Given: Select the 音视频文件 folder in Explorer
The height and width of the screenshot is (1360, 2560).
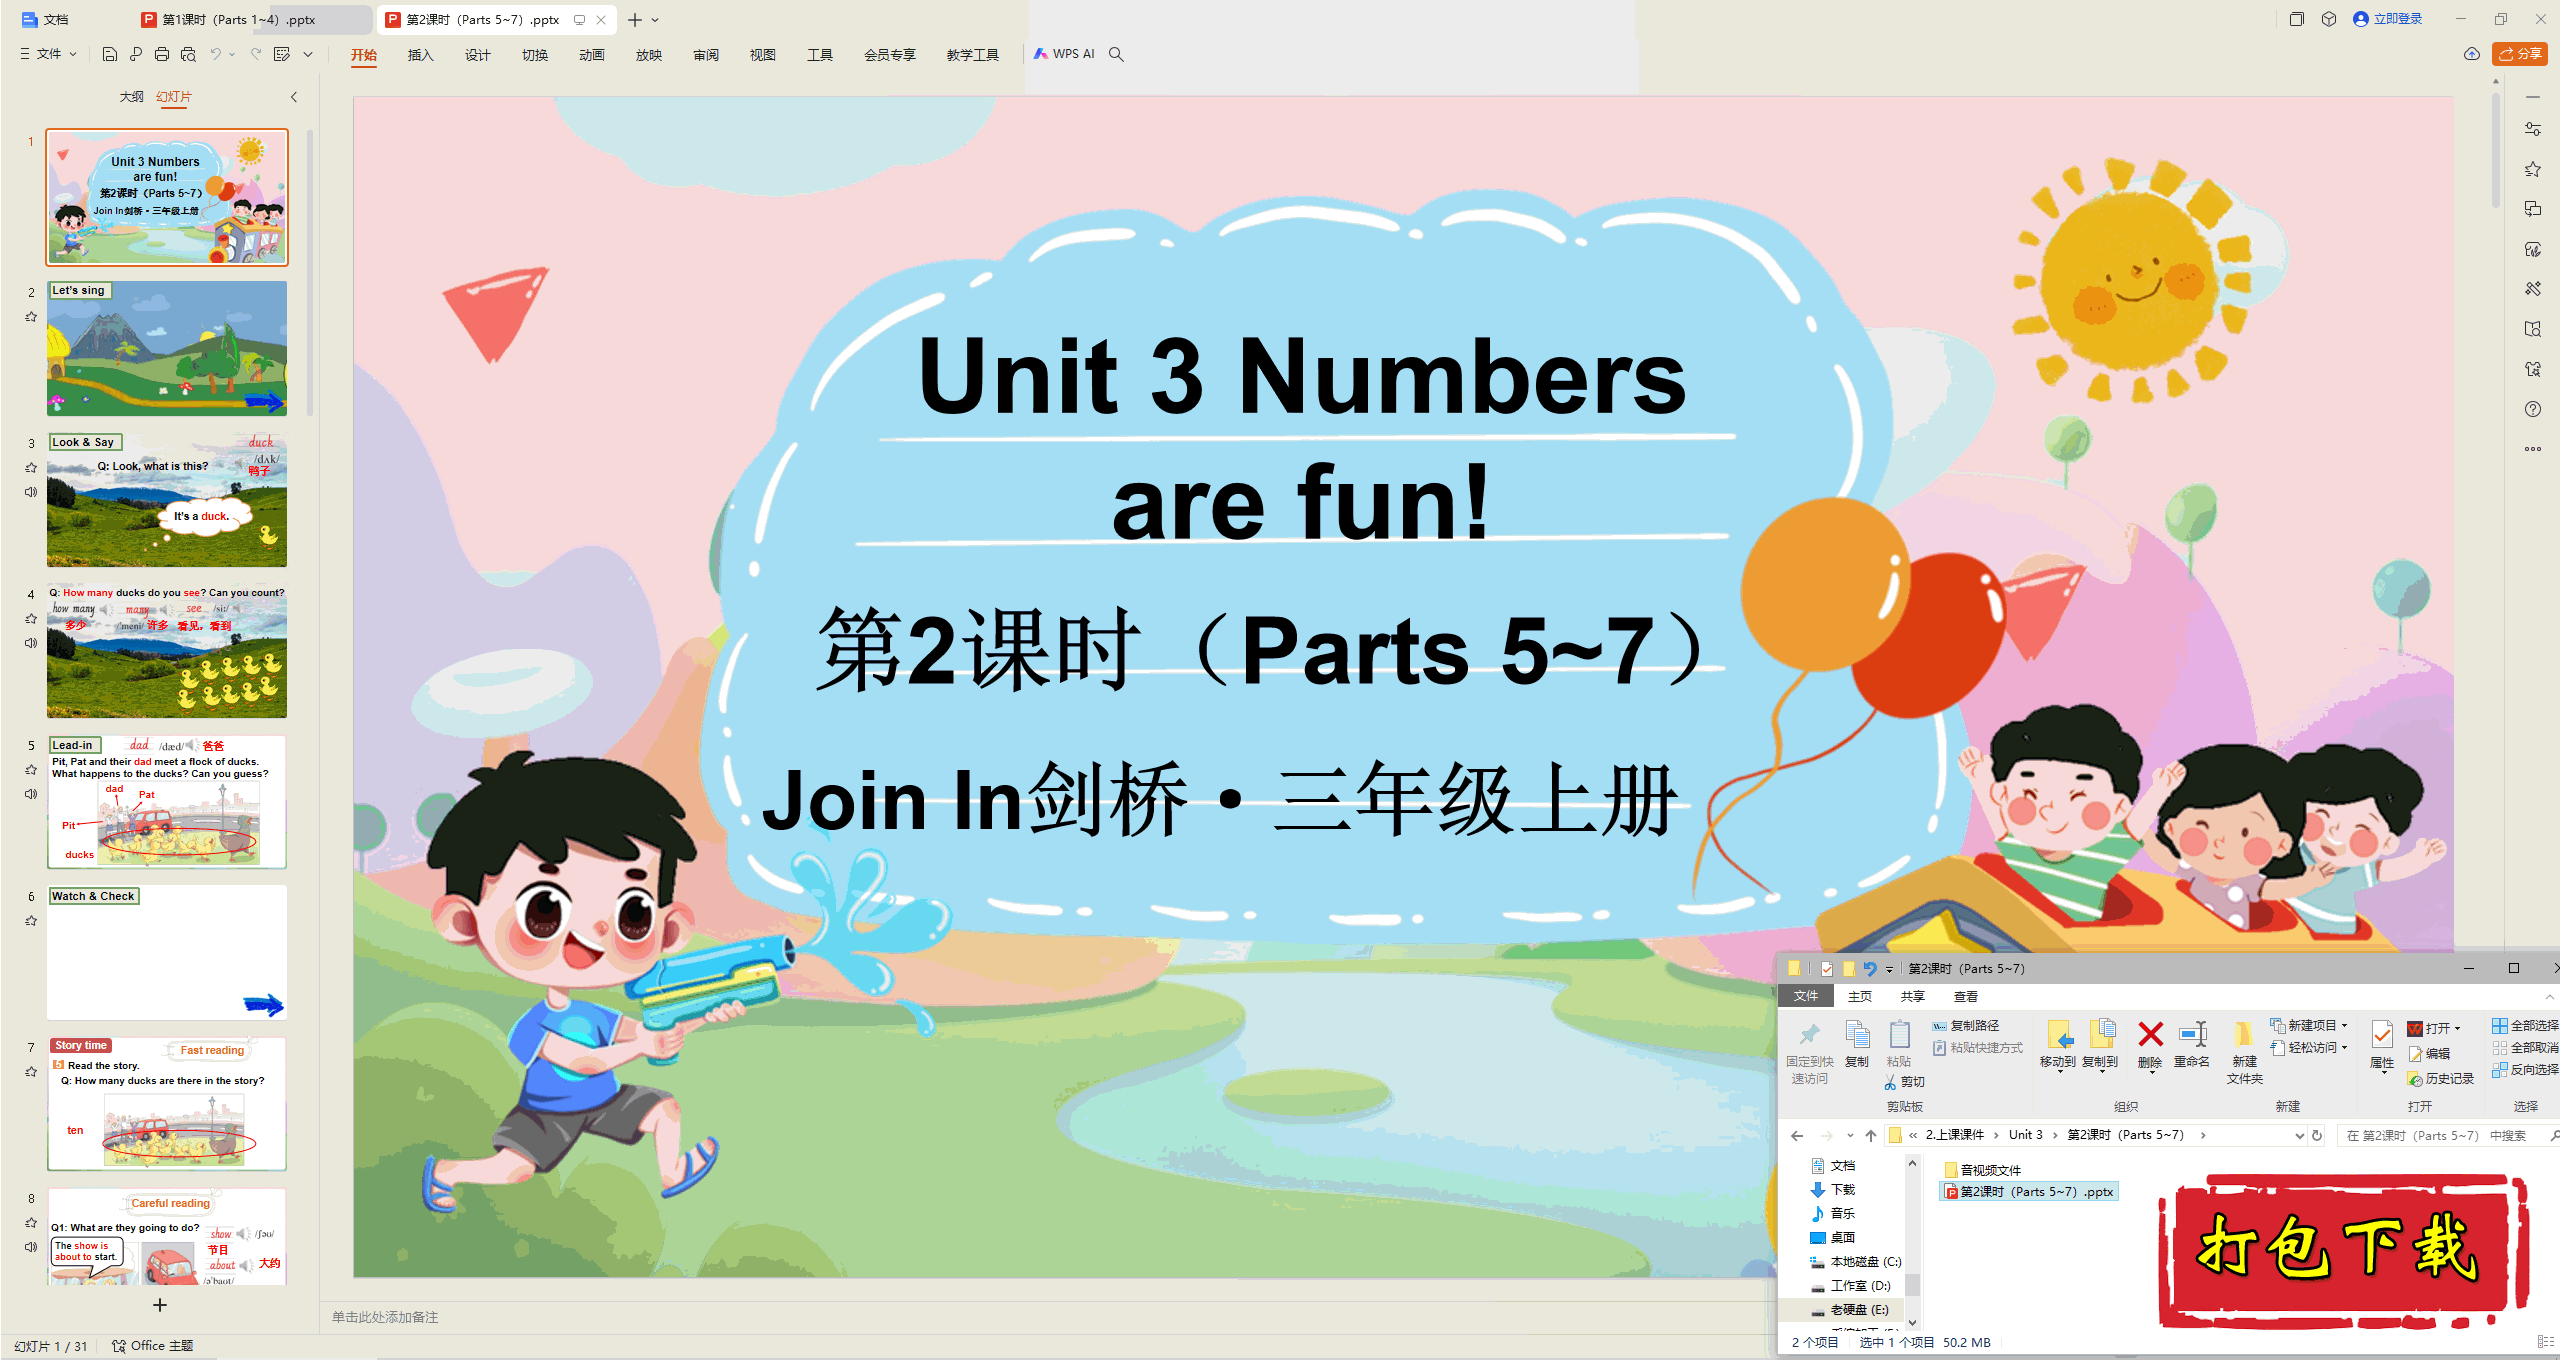Looking at the screenshot, I should click(x=1983, y=1170).
